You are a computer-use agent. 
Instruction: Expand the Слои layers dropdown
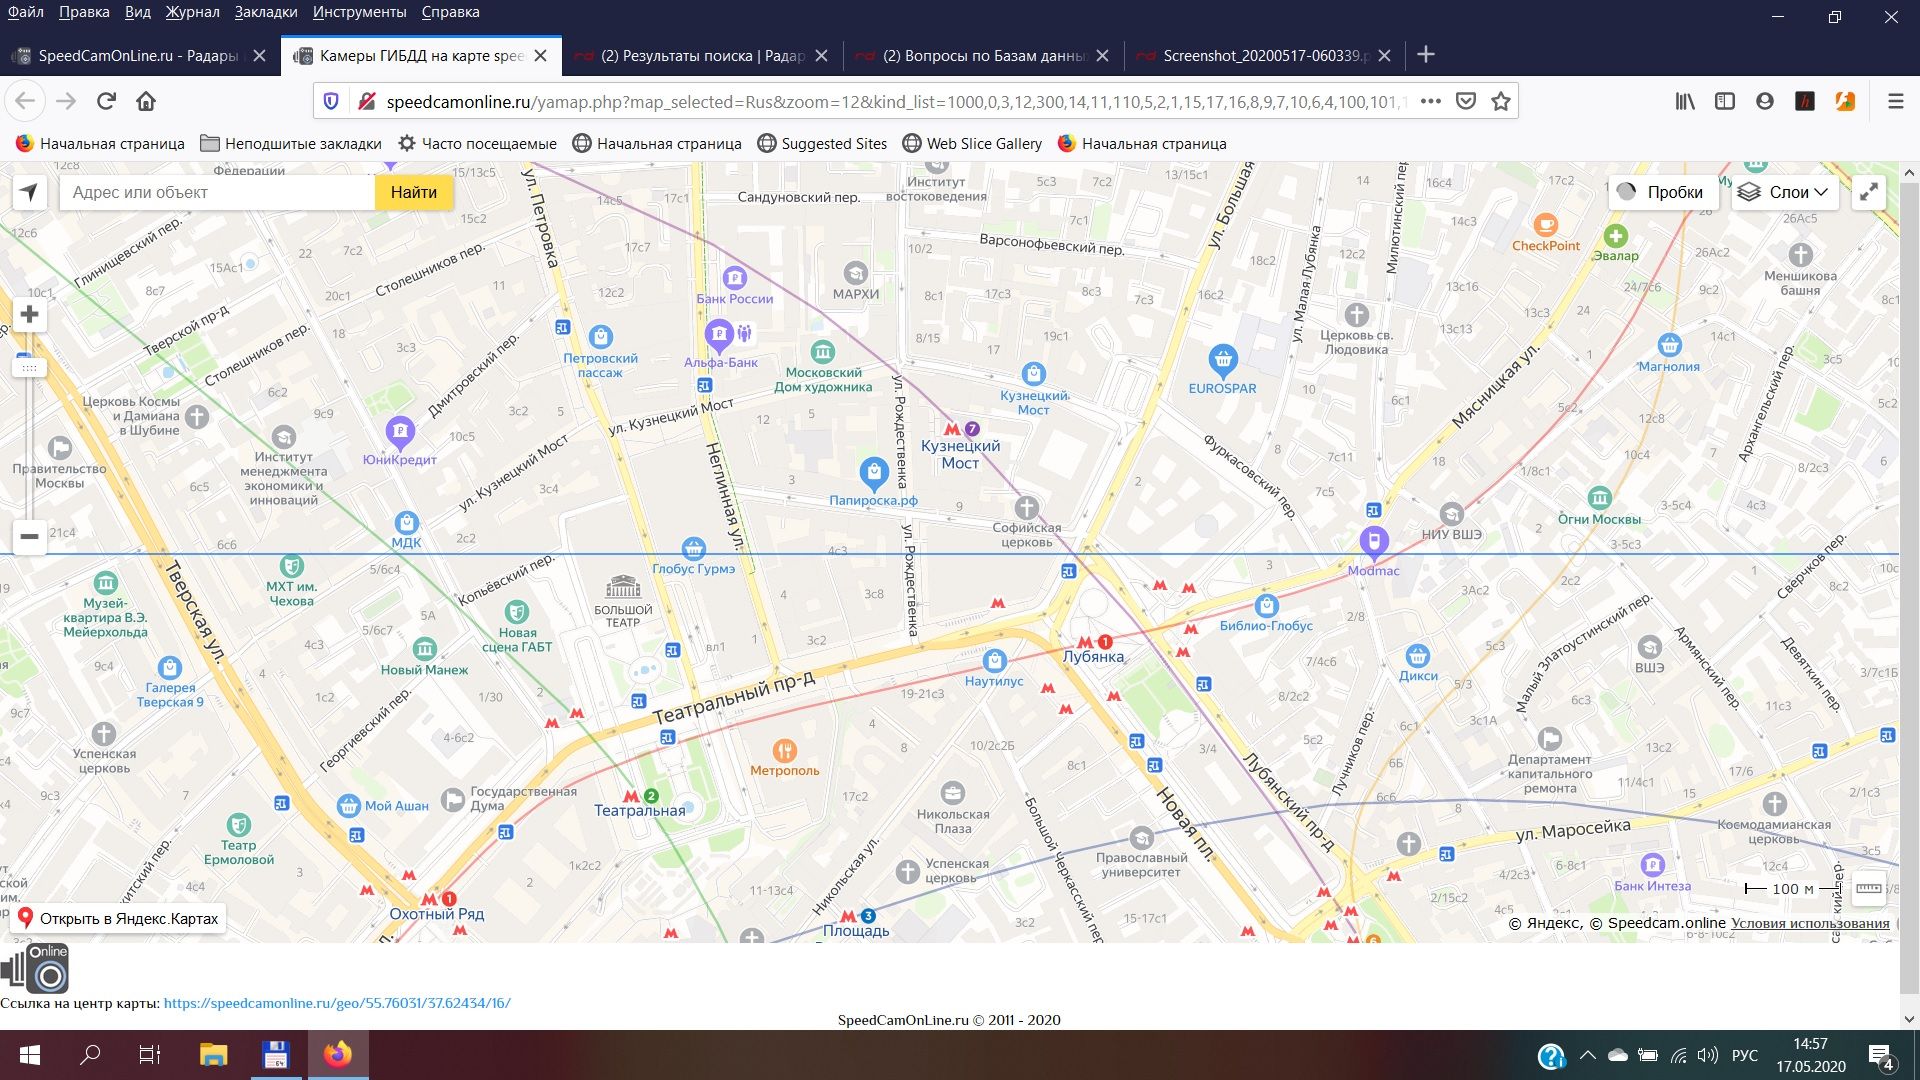1786,192
